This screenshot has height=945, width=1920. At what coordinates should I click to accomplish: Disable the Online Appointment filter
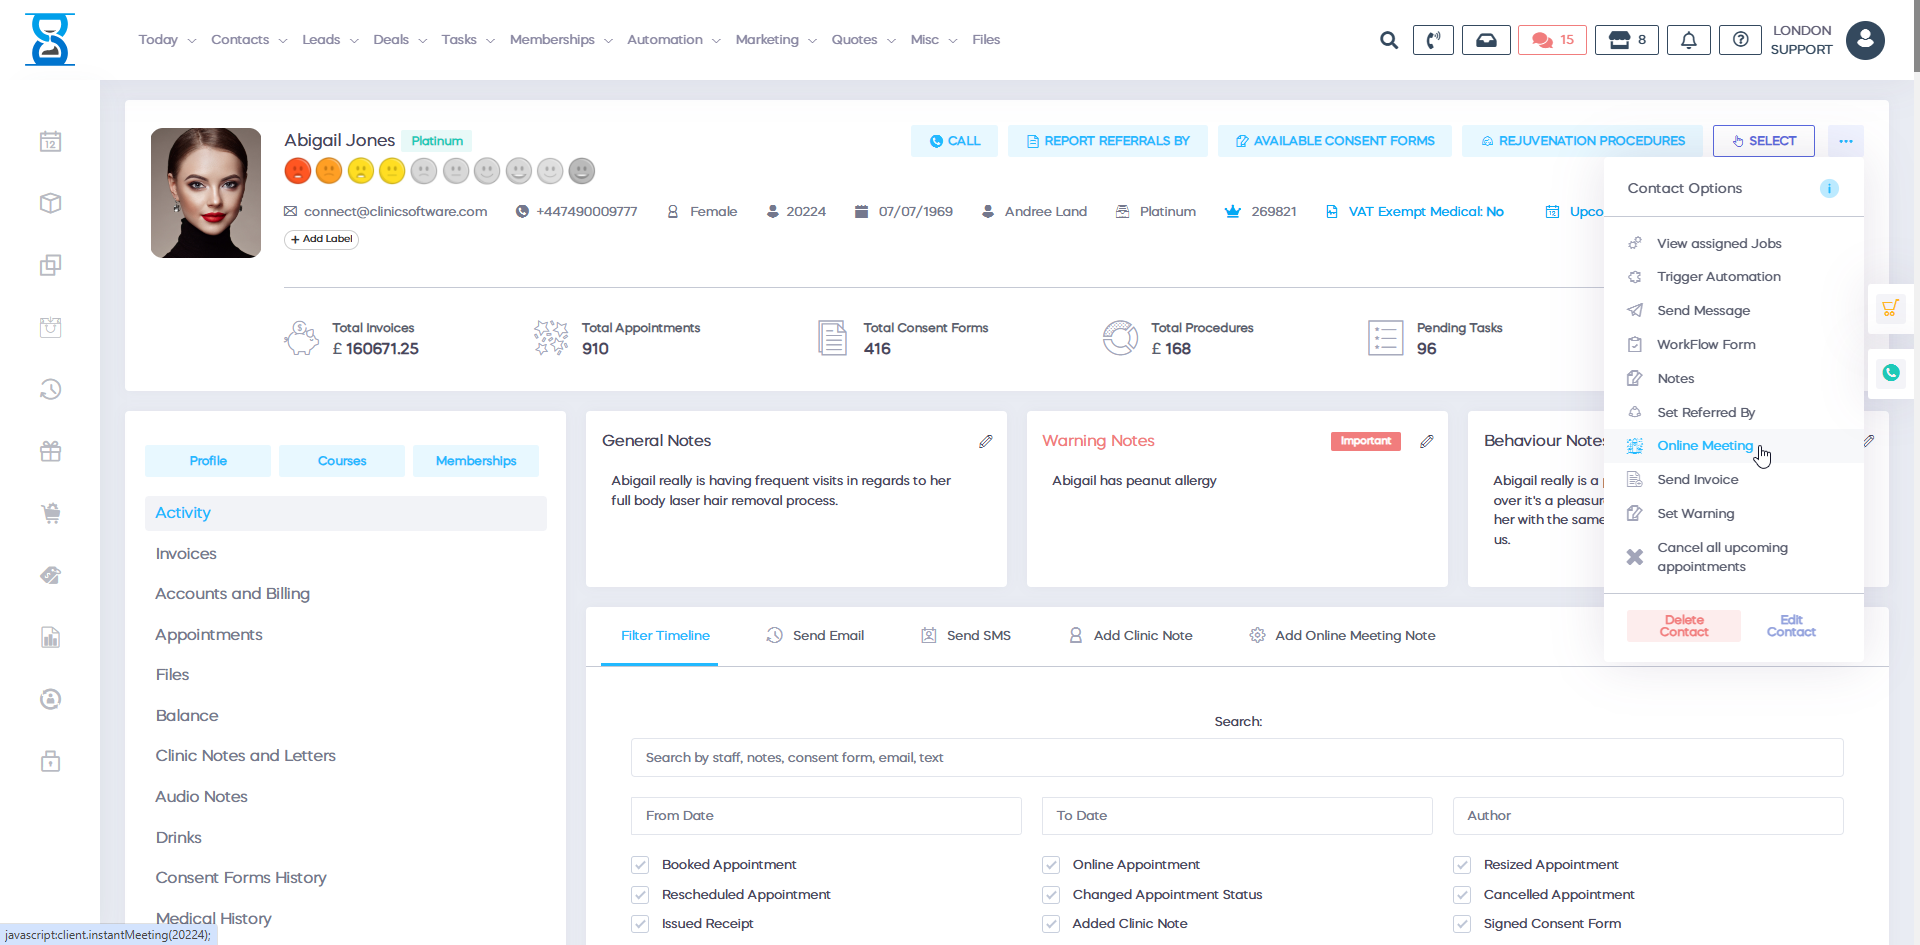tap(1051, 865)
